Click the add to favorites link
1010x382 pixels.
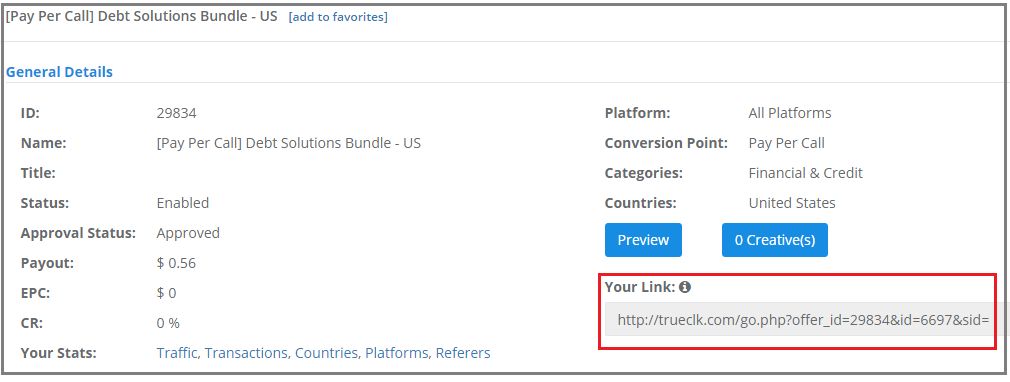click(338, 17)
